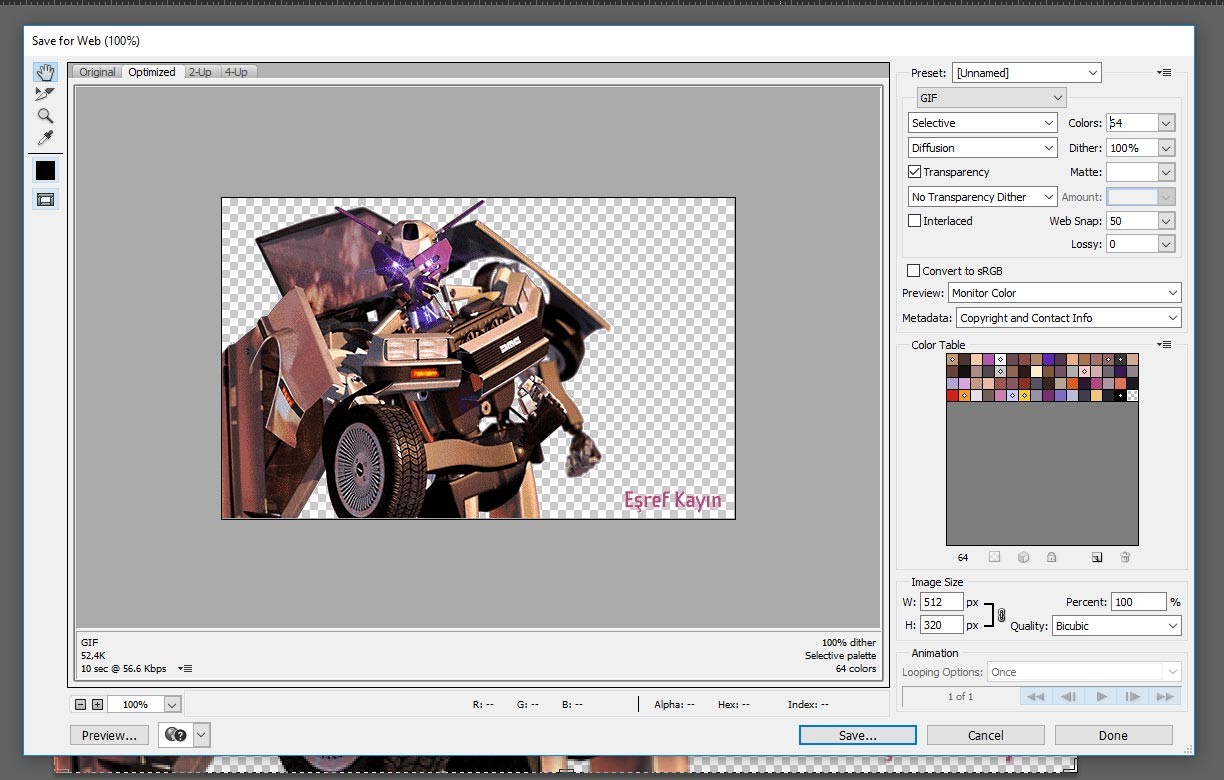The image size is (1224, 780).
Task: Select the Eyedropper tool
Action: 45,138
